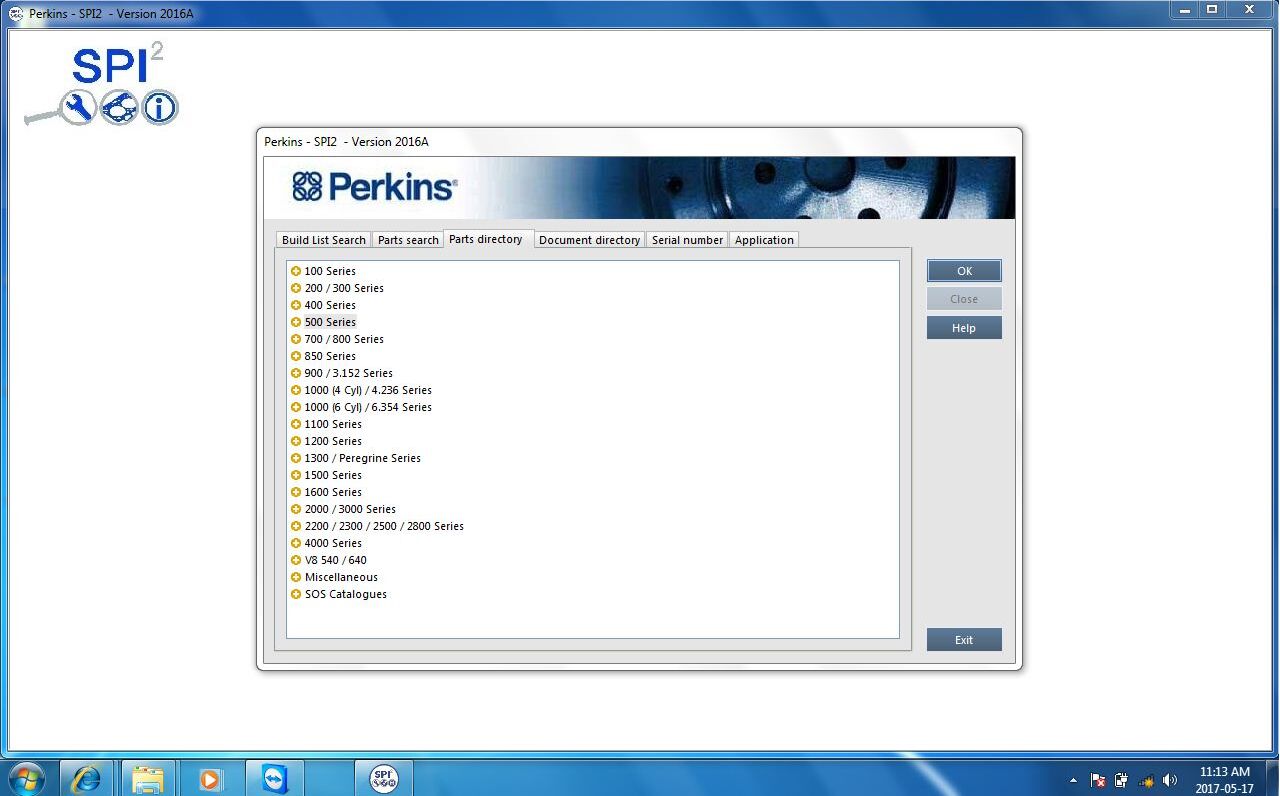1280x796 pixels.
Task: Select 1300 / Peregrine Series label
Action: (x=362, y=458)
